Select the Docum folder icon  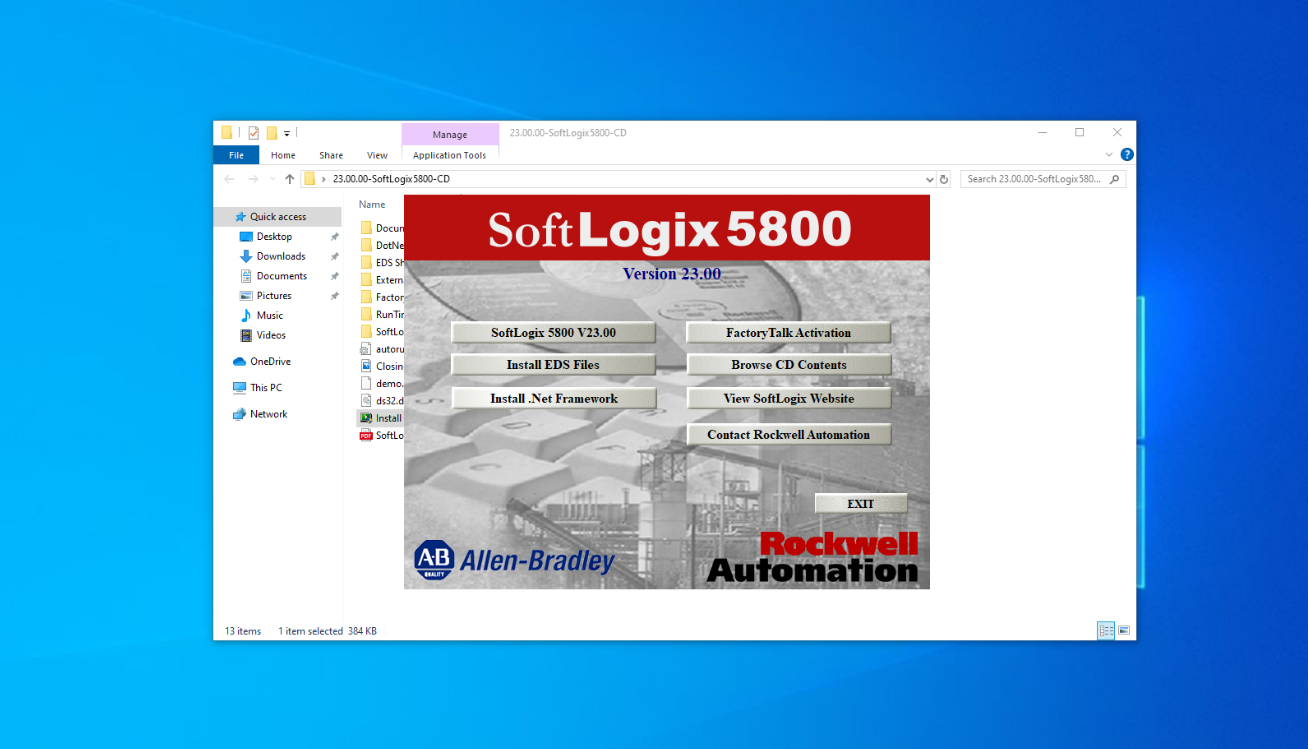point(366,228)
